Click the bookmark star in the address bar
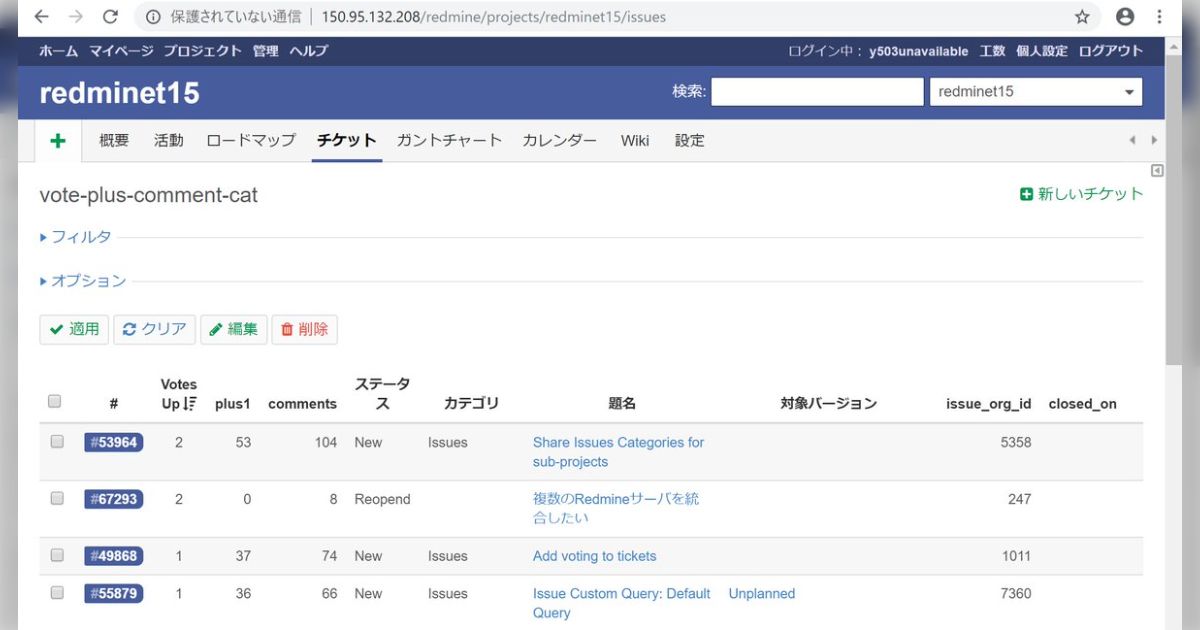This screenshot has width=1200, height=630. [x=1082, y=17]
